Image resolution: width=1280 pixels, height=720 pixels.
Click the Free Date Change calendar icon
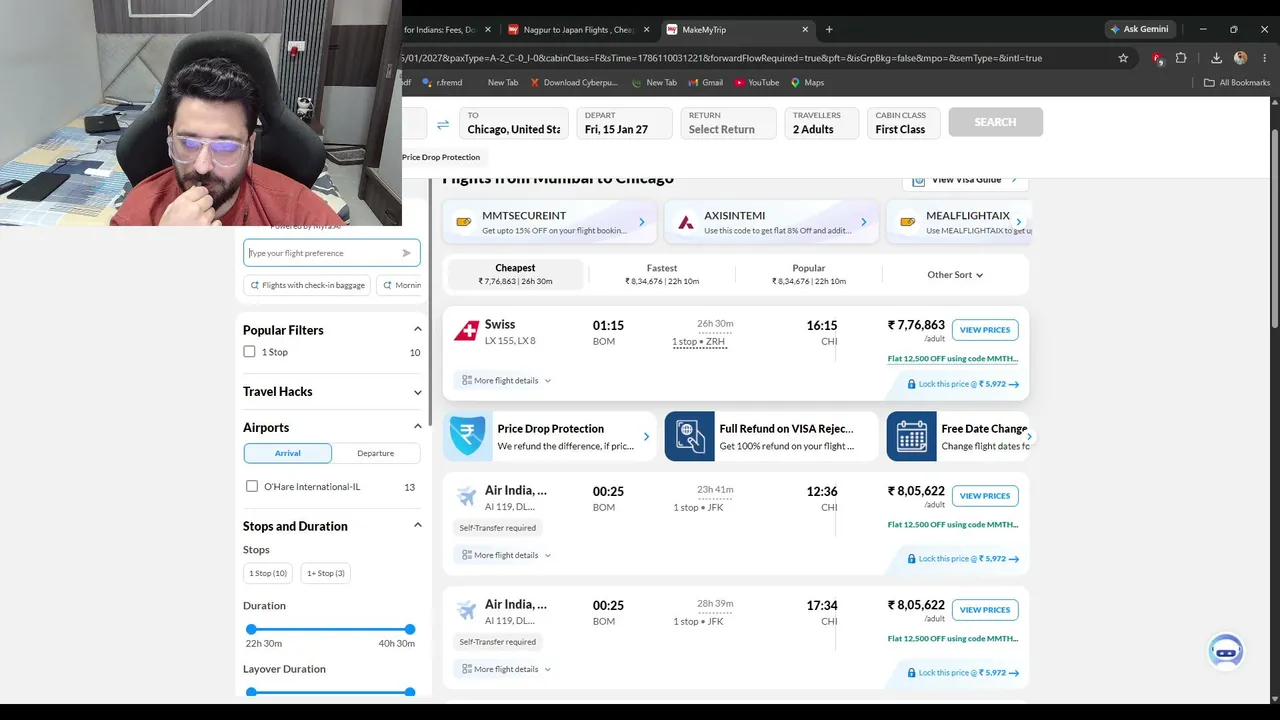(911, 436)
